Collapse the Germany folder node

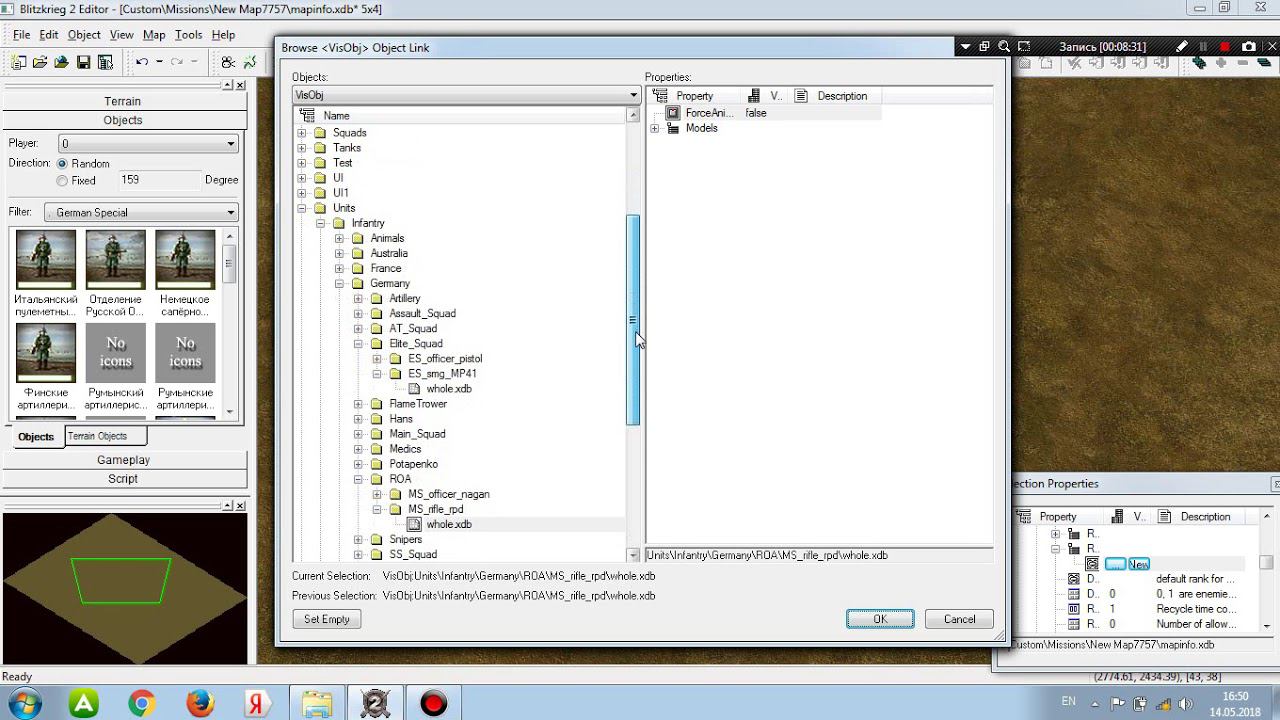[339, 284]
